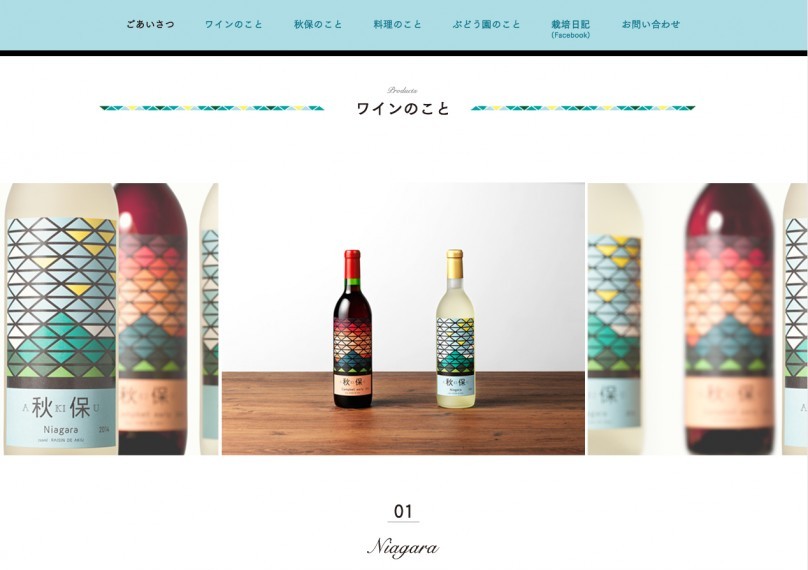Click the red wine bottle in center photo
Screen dimensions: 808x570
(x=352, y=329)
